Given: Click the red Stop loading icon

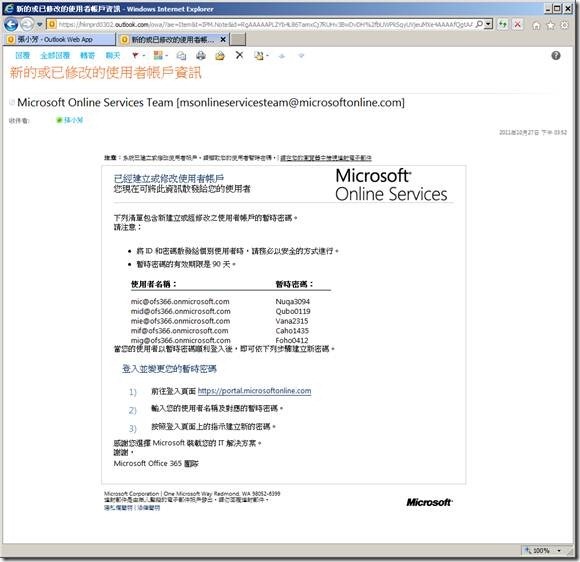Looking at the screenshot, I should (517, 25).
